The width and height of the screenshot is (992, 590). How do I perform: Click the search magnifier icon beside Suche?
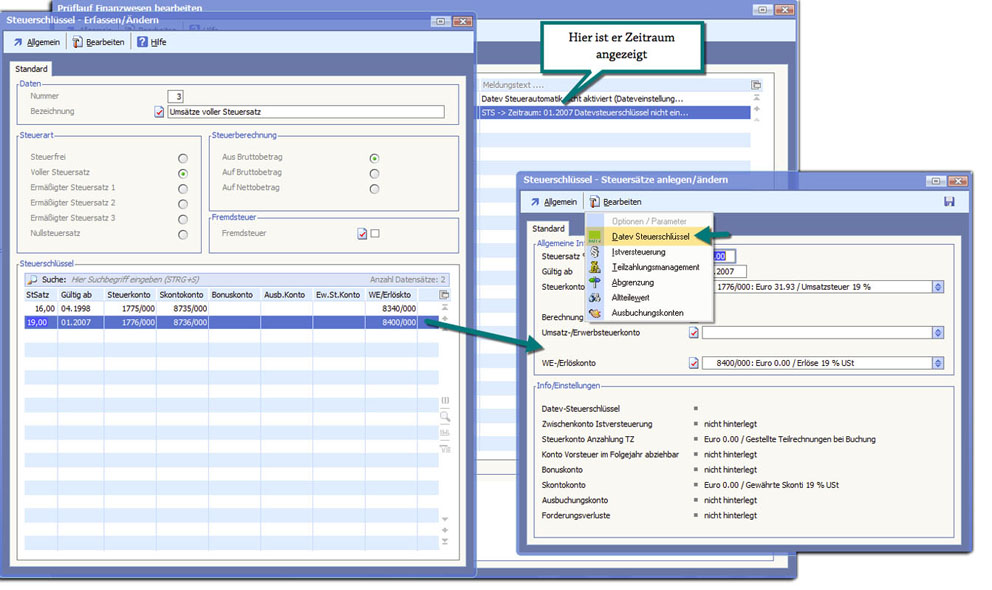pos(32,280)
